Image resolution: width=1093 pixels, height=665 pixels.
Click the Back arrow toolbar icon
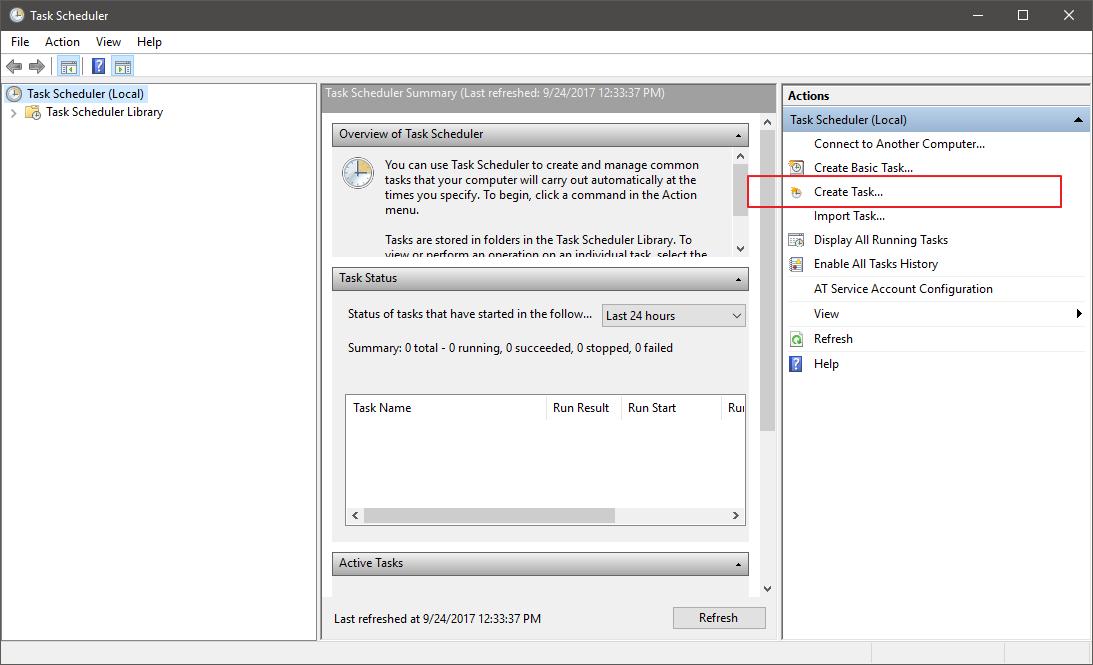[x=14, y=67]
